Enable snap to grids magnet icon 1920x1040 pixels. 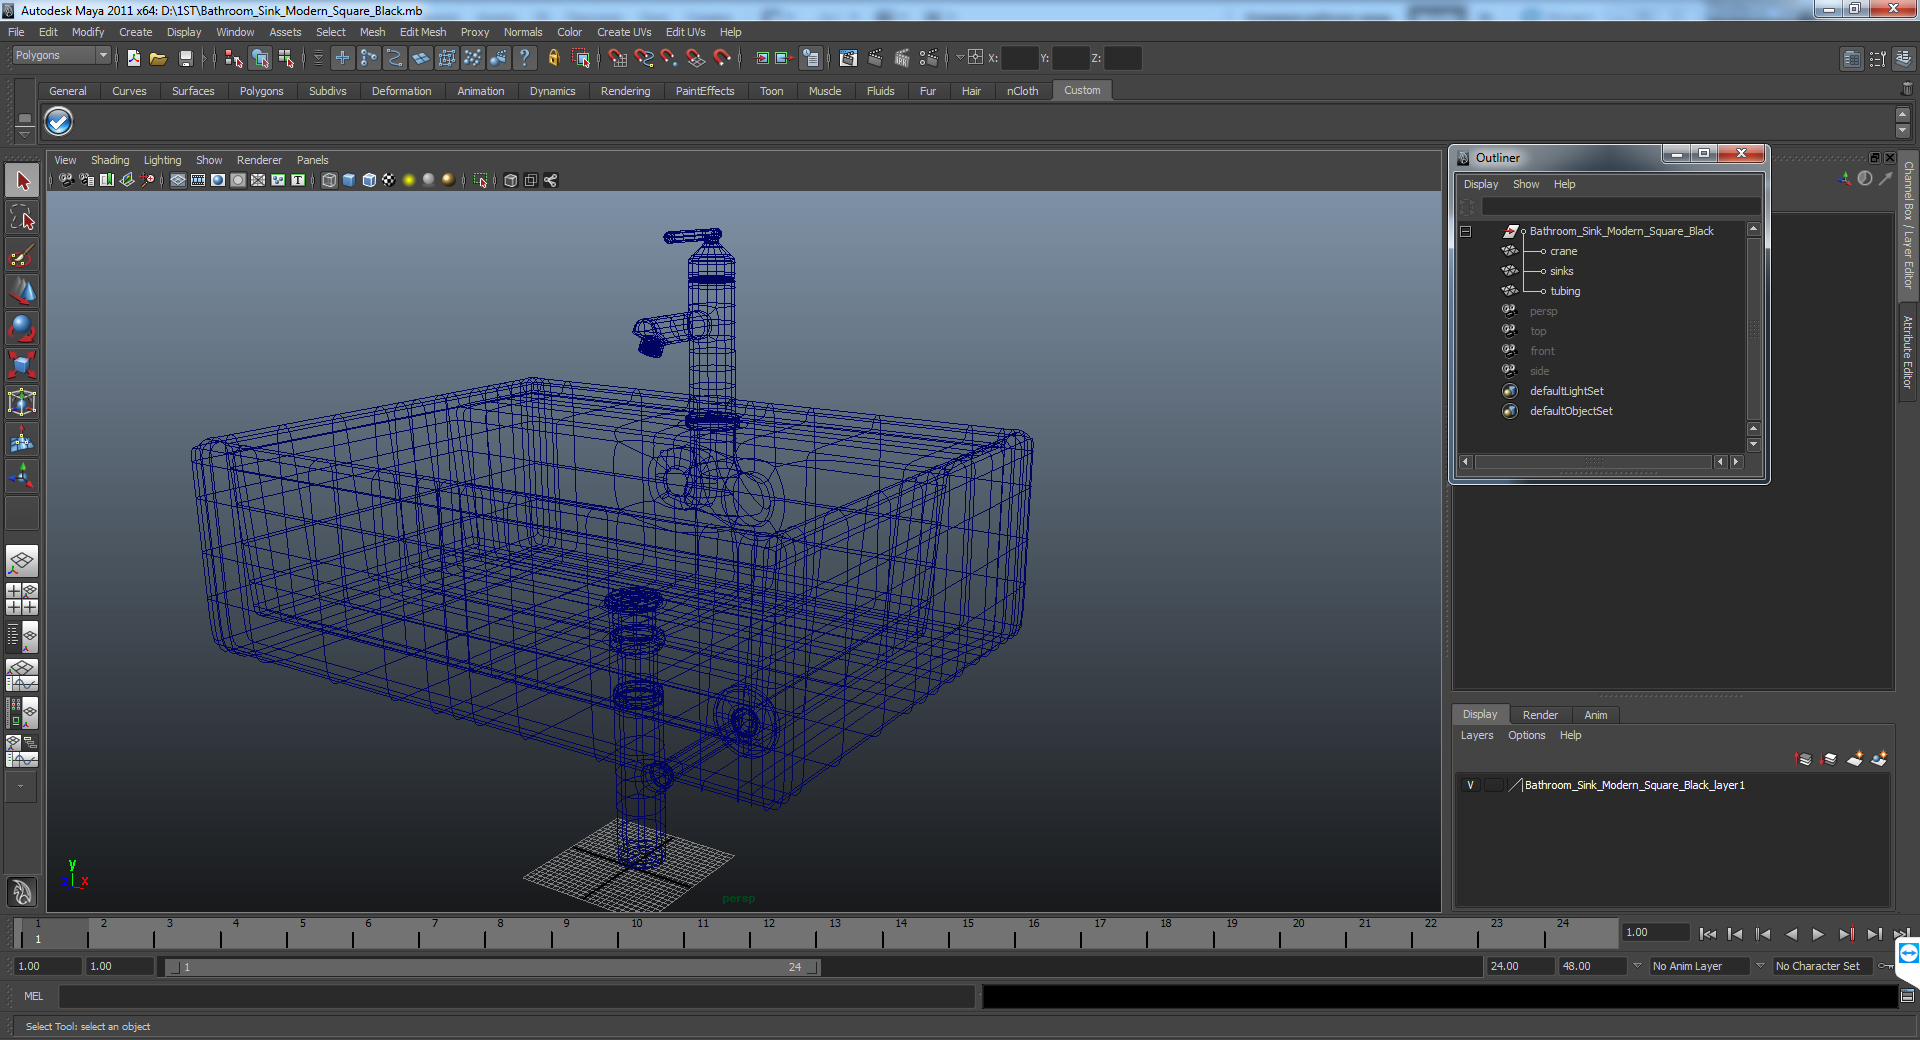tap(617, 58)
